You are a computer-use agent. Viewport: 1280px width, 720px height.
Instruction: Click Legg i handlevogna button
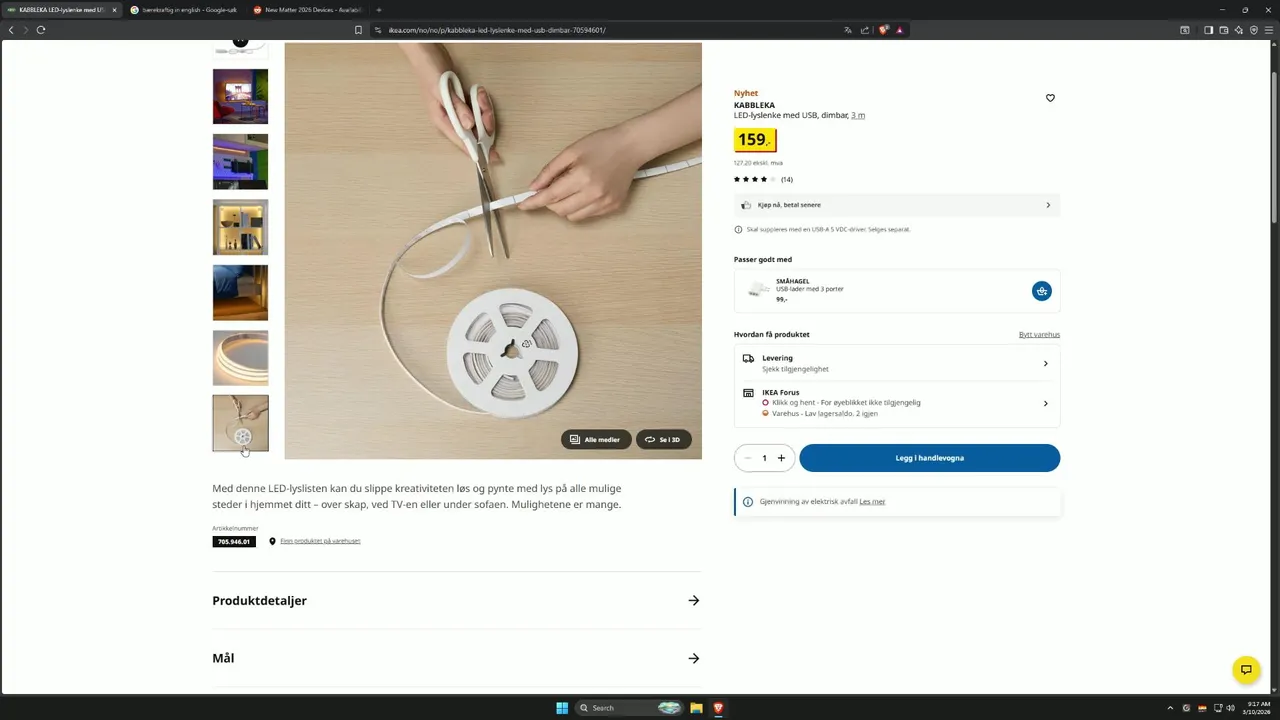[x=930, y=458]
